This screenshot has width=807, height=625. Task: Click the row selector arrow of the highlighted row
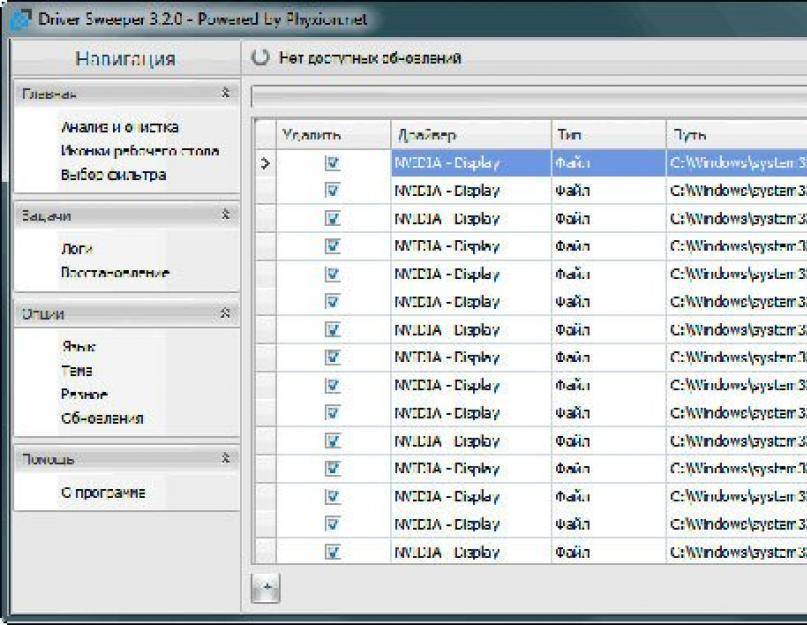[266, 163]
